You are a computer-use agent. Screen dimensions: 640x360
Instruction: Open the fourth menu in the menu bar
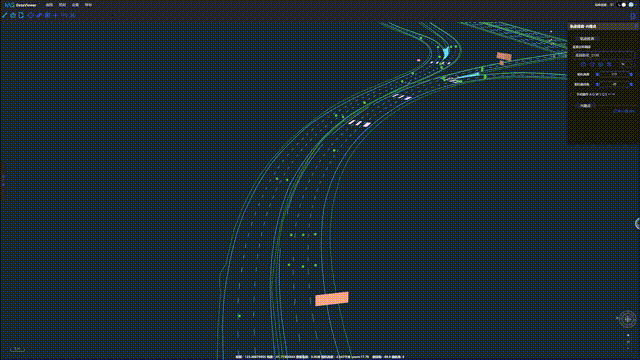tap(88, 5)
